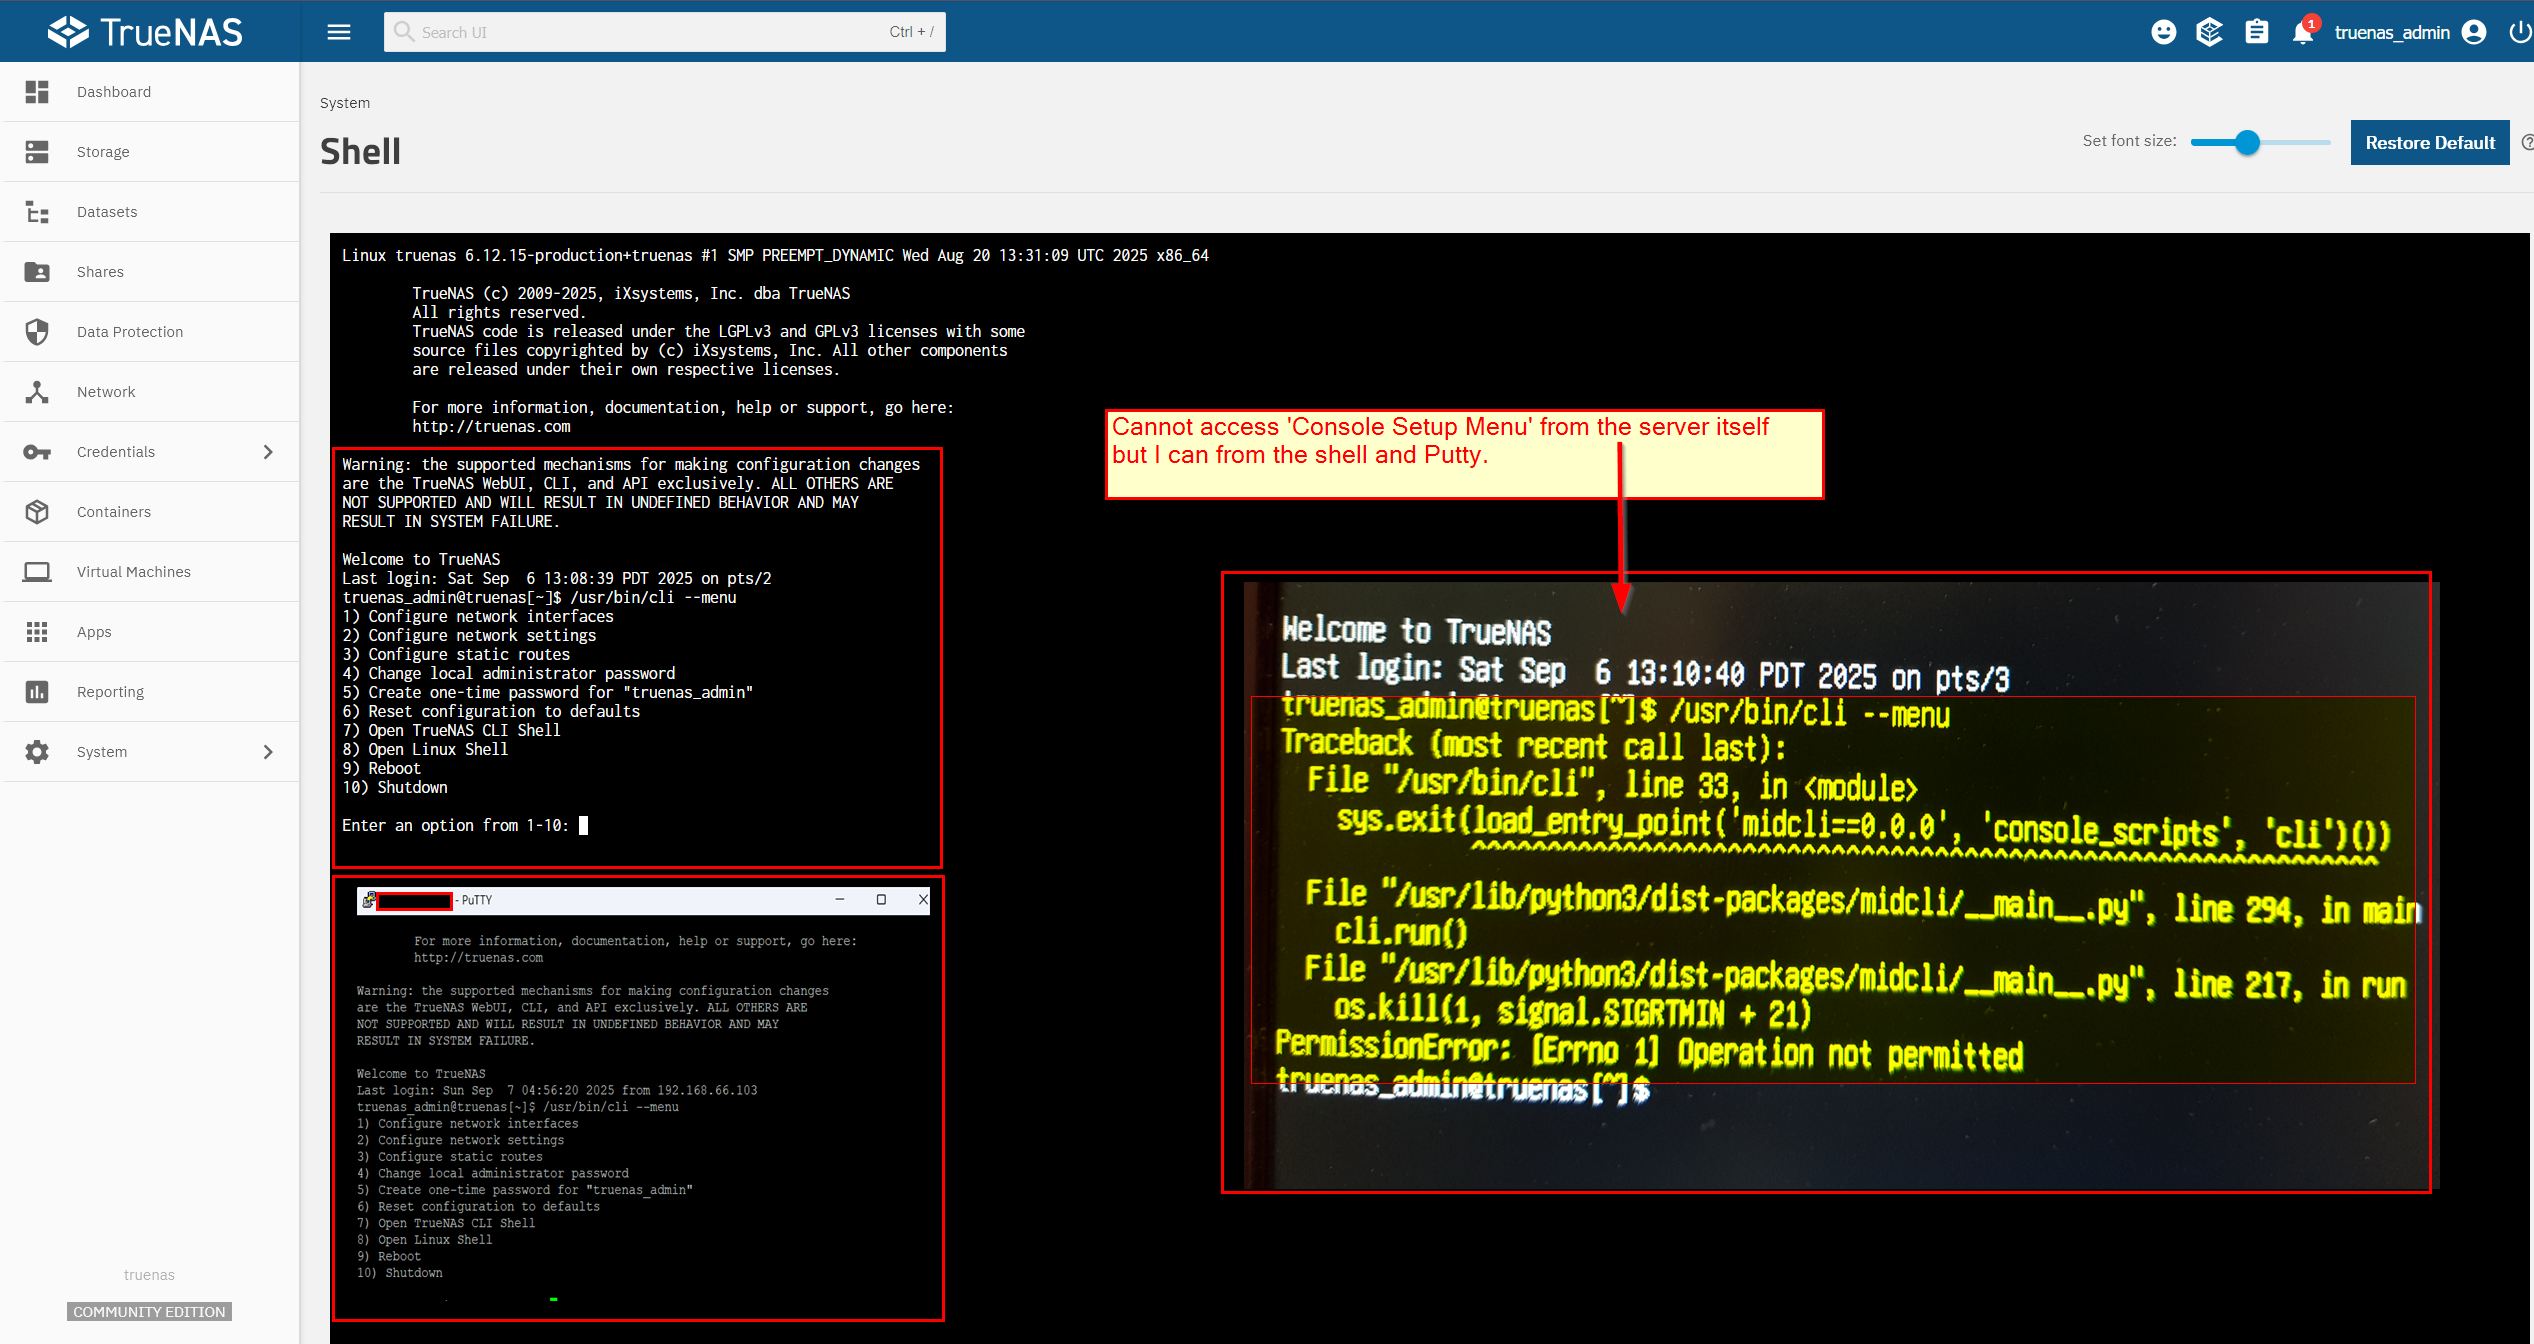Click the Apps grid icon
The image size is (2534, 1344).
37,632
